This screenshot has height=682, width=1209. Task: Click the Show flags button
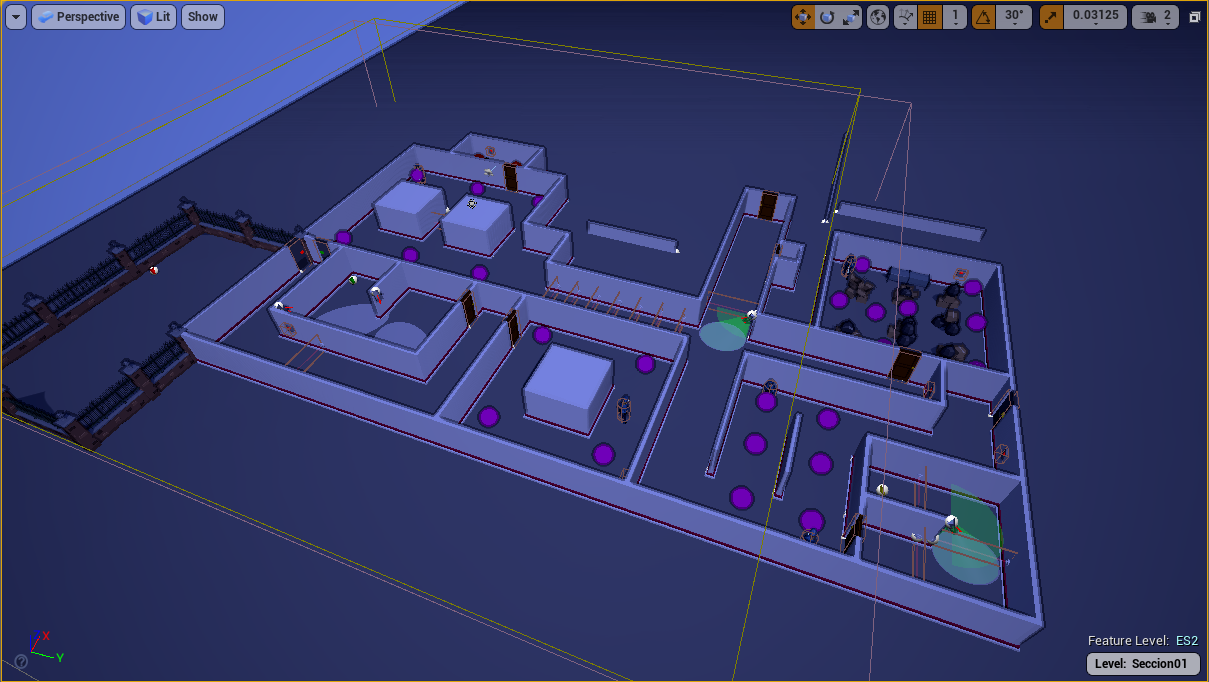pyautogui.click(x=203, y=17)
